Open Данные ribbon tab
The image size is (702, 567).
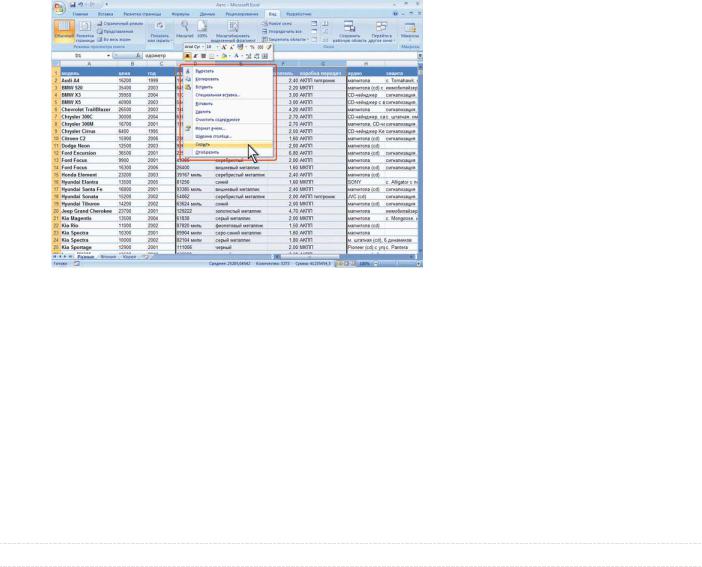tap(207, 14)
